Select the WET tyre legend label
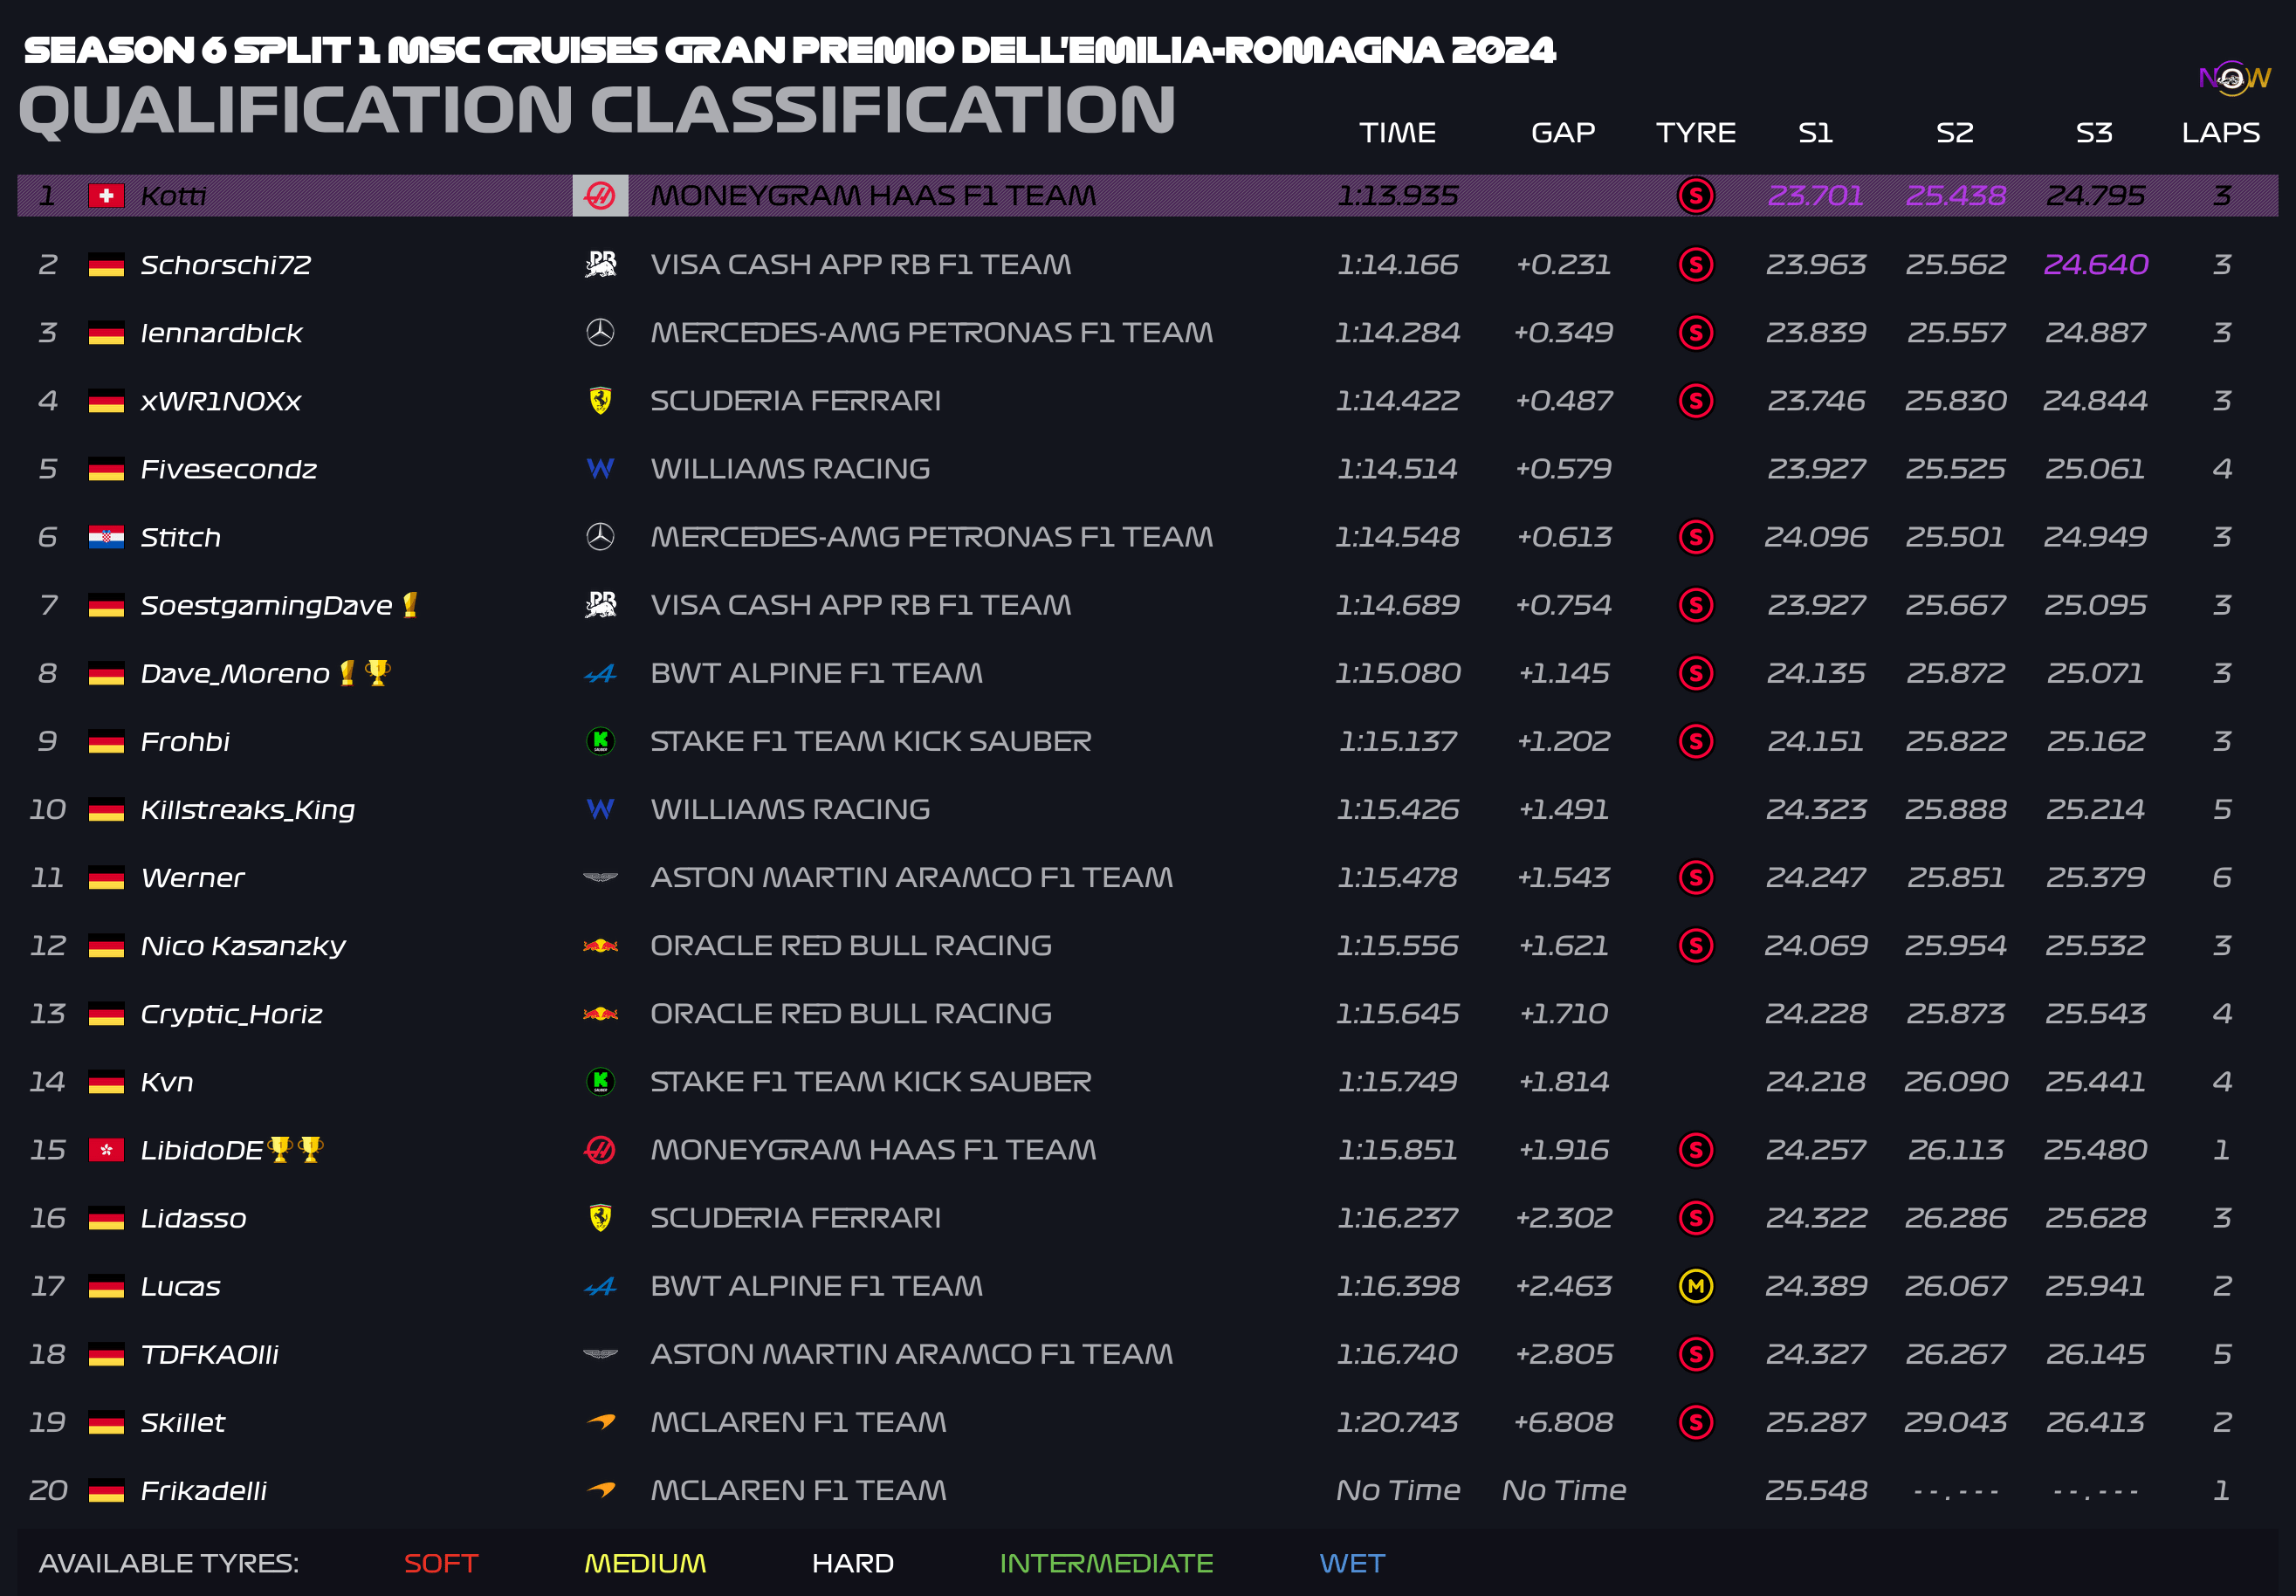Image resolution: width=2296 pixels, height=1596 pixels. coord(1352,1563)
